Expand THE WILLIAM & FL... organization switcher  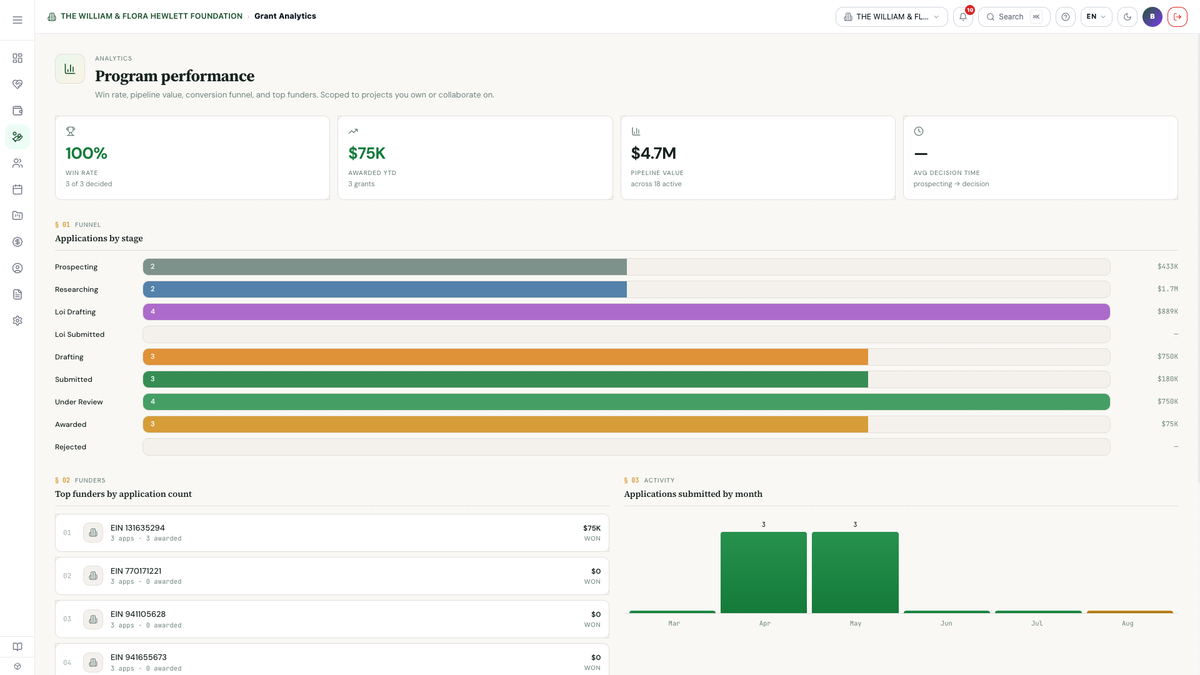click(x=891, y=17)
